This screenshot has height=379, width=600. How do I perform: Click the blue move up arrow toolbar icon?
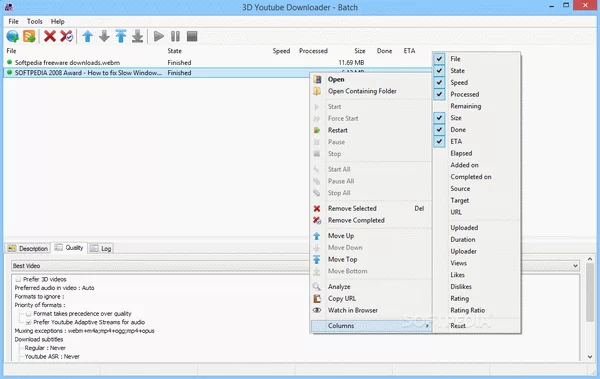(x=88, y=36)
